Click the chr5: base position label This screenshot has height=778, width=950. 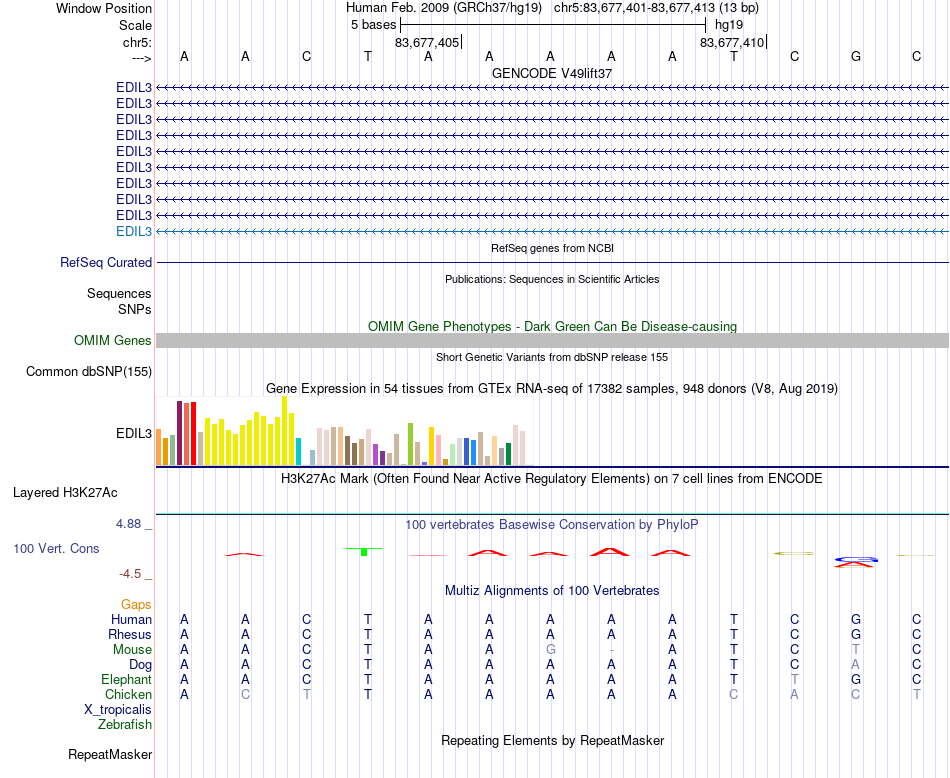tap(137, 42)
